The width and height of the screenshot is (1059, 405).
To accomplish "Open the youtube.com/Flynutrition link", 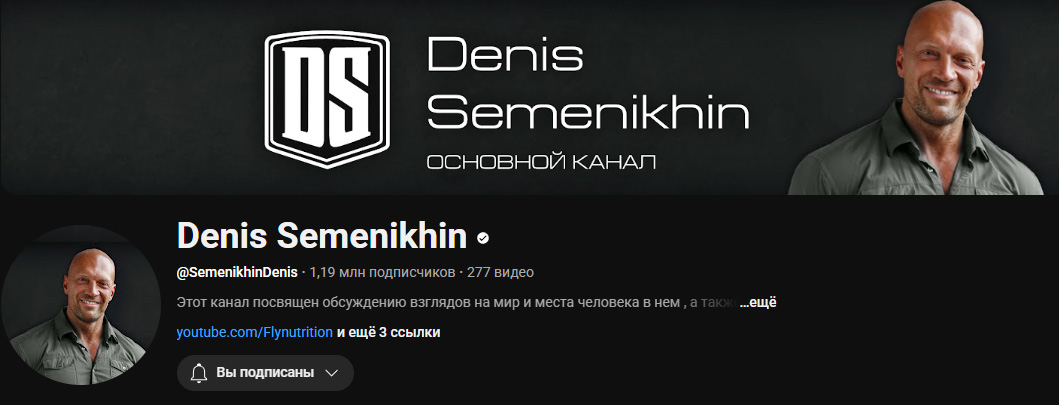I will (255, 332).
